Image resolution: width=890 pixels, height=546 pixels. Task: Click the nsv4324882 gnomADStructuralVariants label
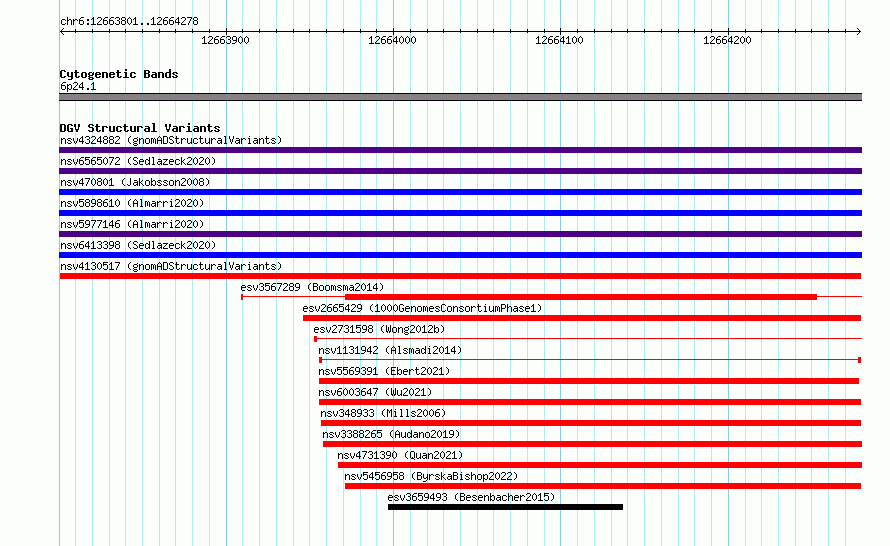coord(171,140)
